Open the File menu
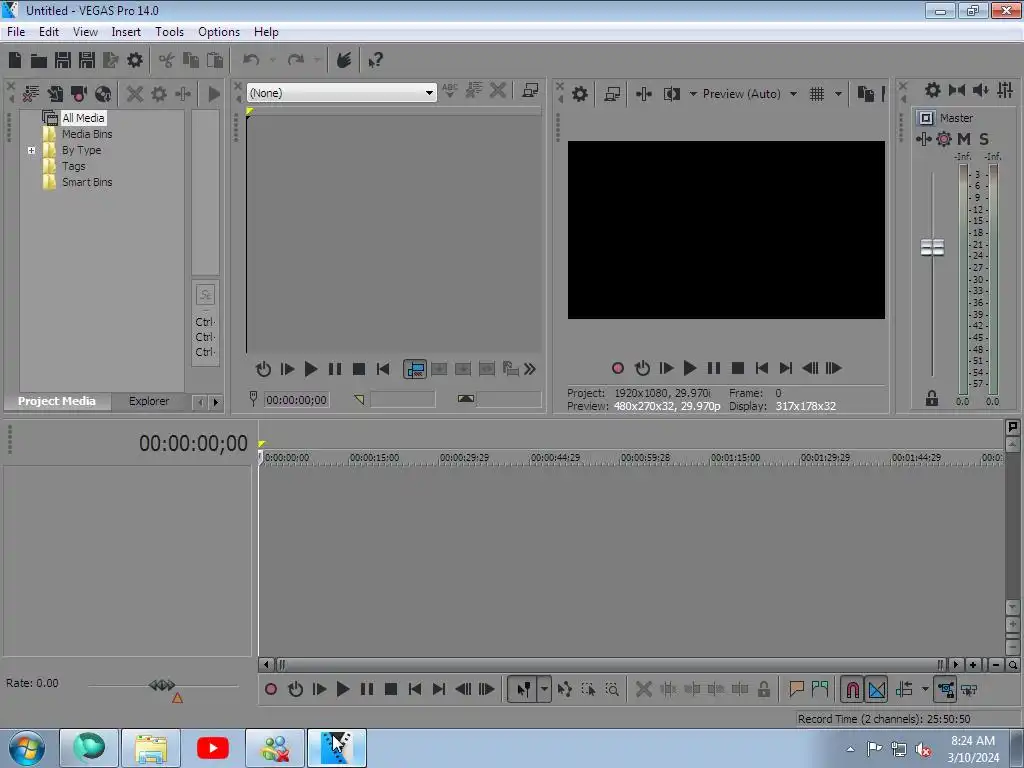This screenshot has width=1024, height=768. [x=16, y=31]
